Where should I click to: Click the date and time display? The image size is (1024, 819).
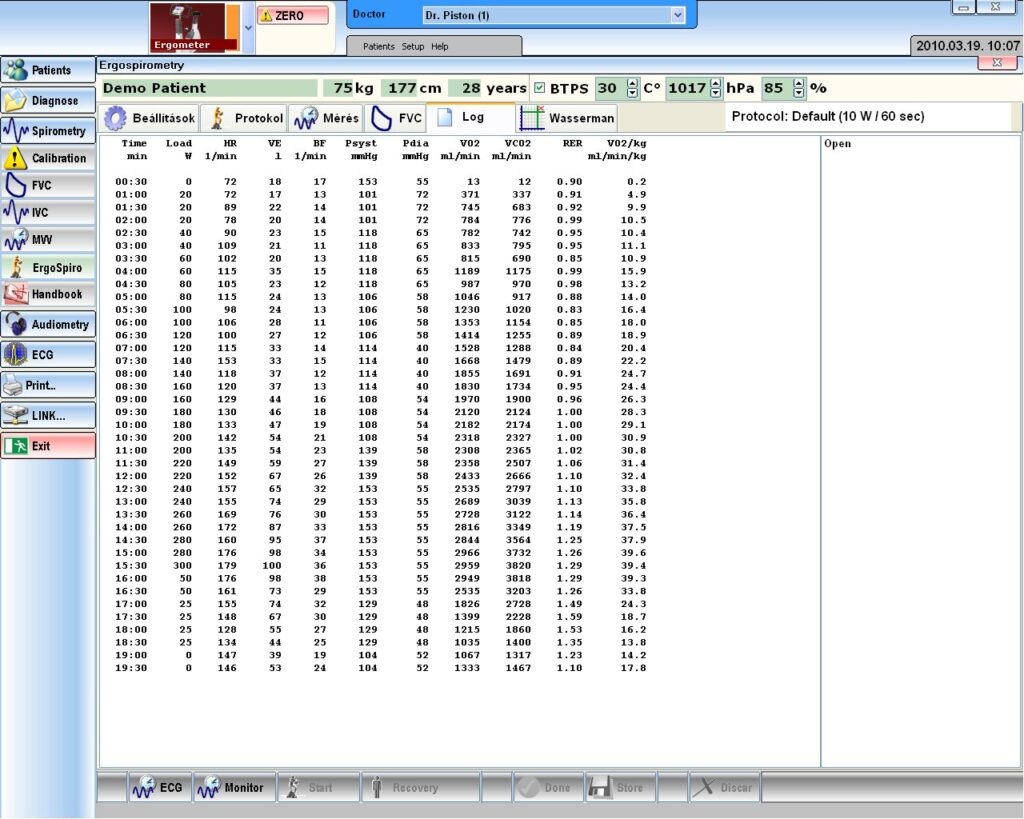[x=967, y=46]
